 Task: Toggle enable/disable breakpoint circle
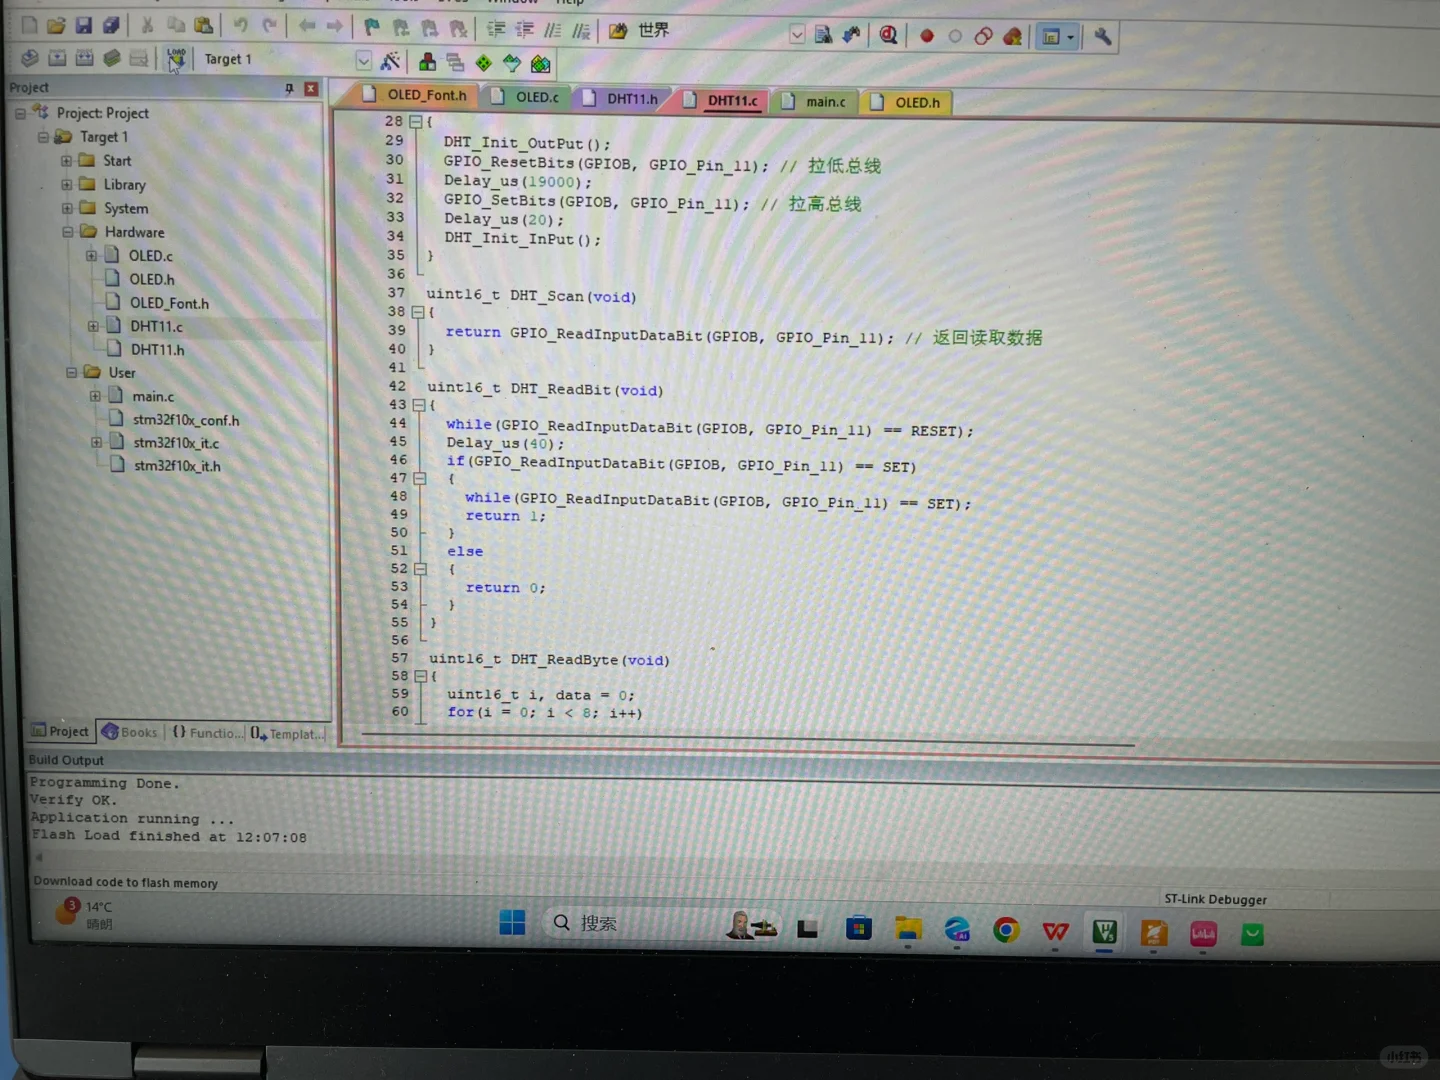coord(955,37)
